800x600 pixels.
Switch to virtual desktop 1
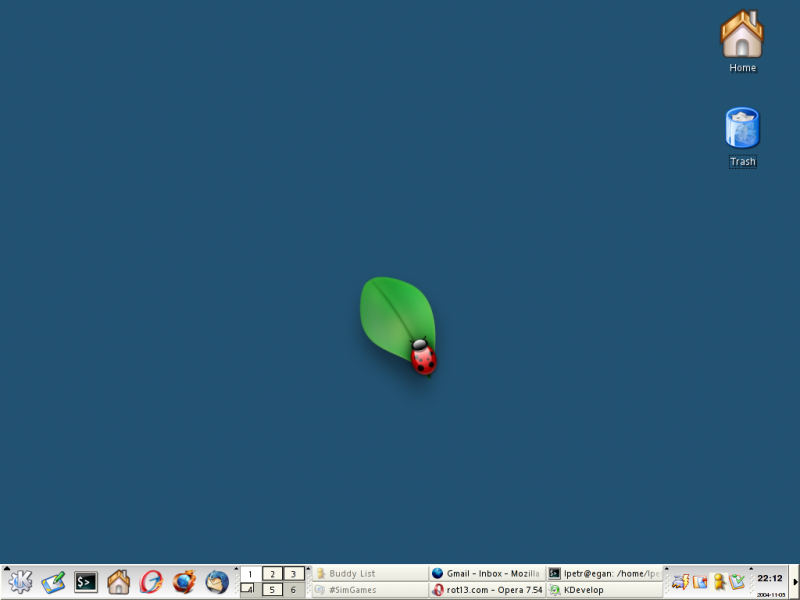(250, 574)
